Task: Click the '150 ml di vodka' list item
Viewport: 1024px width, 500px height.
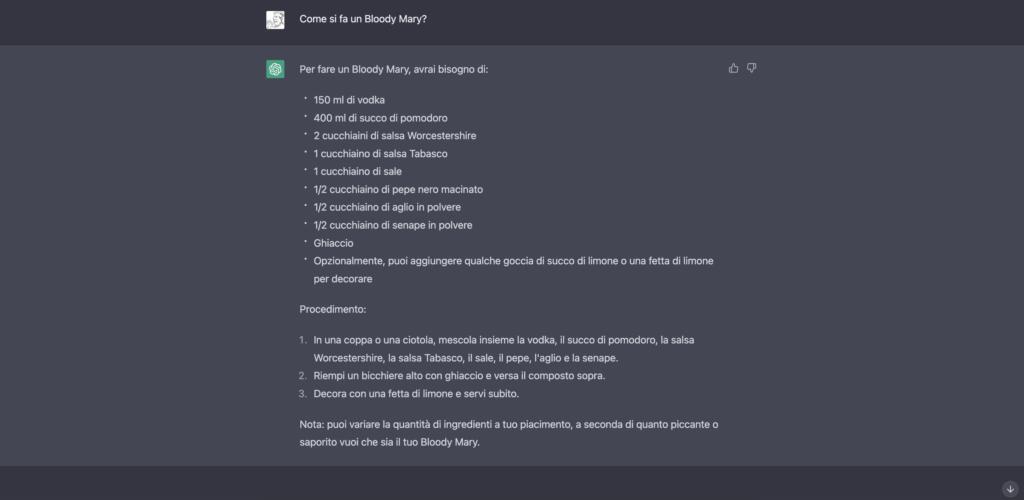Action: click(x=349, y=99)
